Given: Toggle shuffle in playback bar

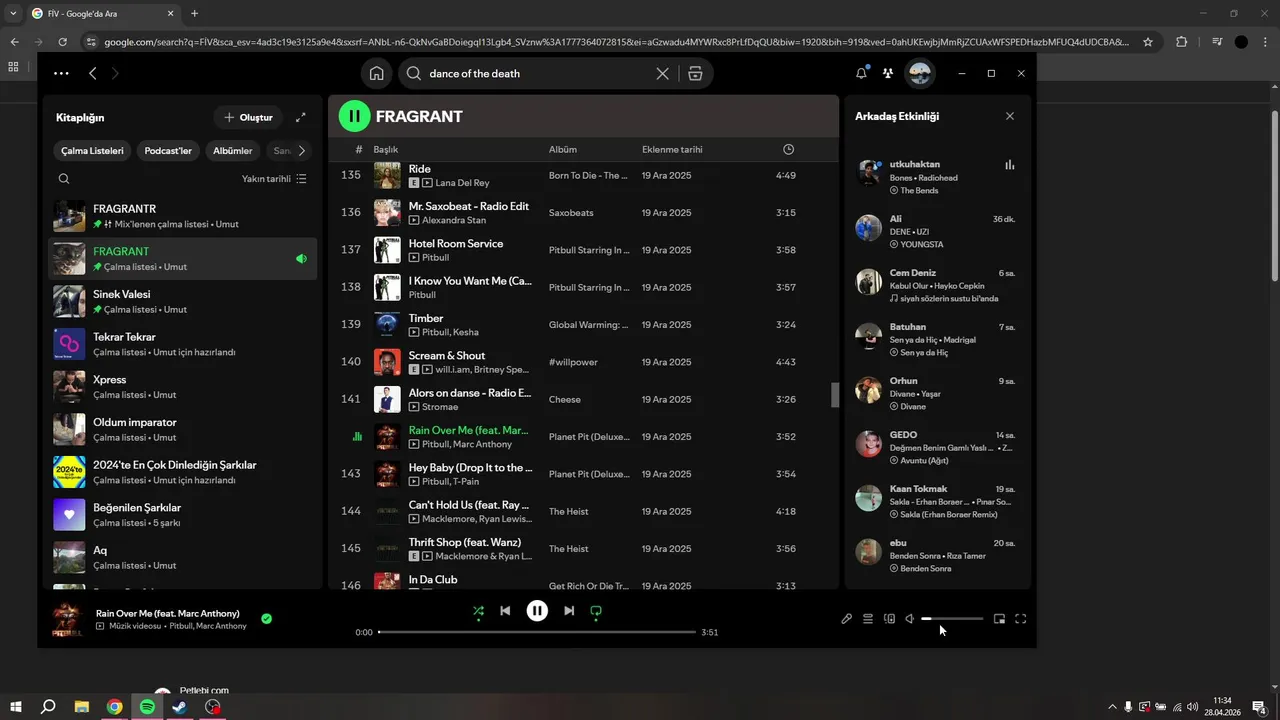Looking at the screenshot, I should click(478, 611).
